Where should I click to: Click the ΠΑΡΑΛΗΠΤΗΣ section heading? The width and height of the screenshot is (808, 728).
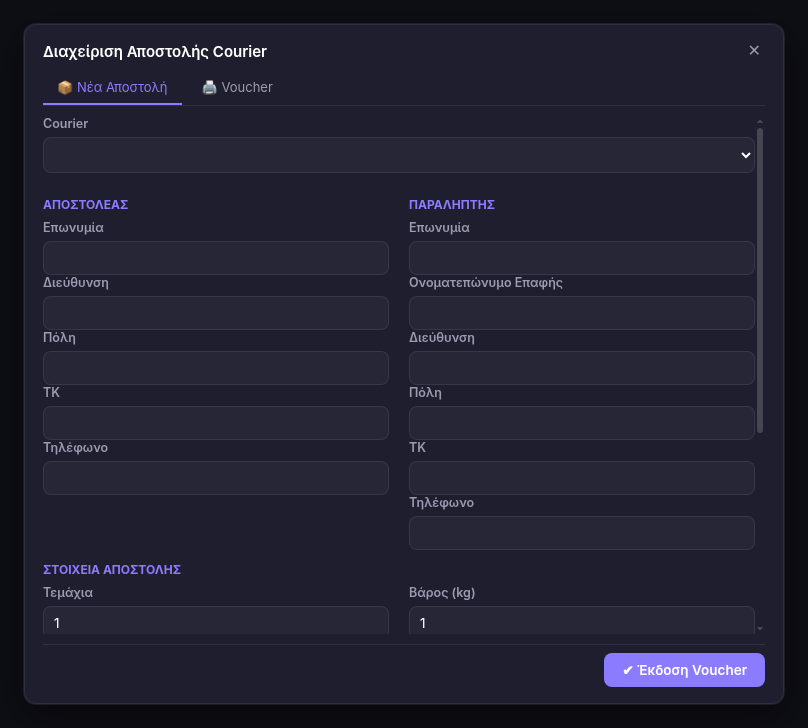point(452,205)
